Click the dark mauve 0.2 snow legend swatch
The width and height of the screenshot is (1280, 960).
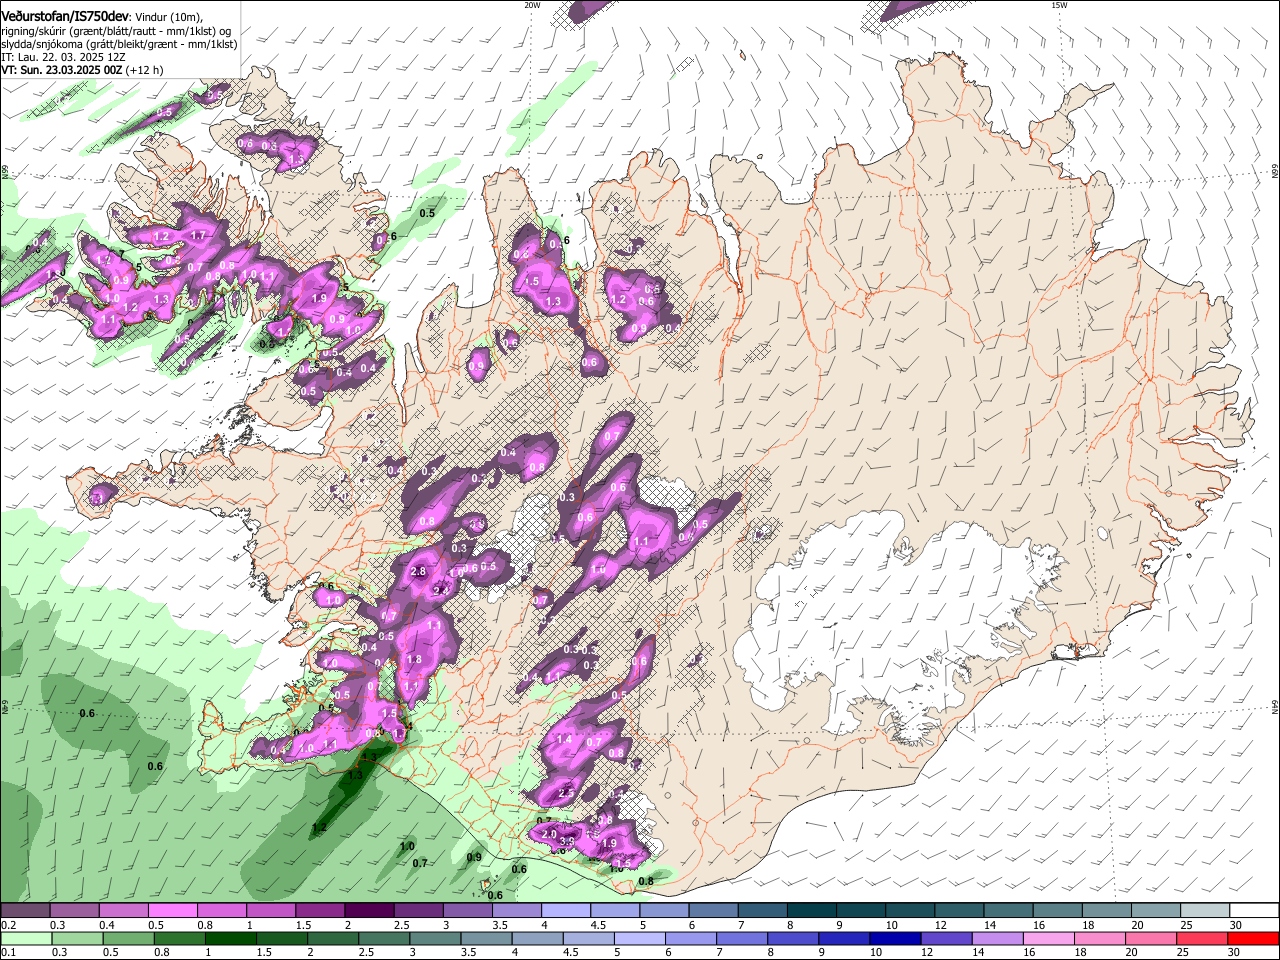(25, 911)
